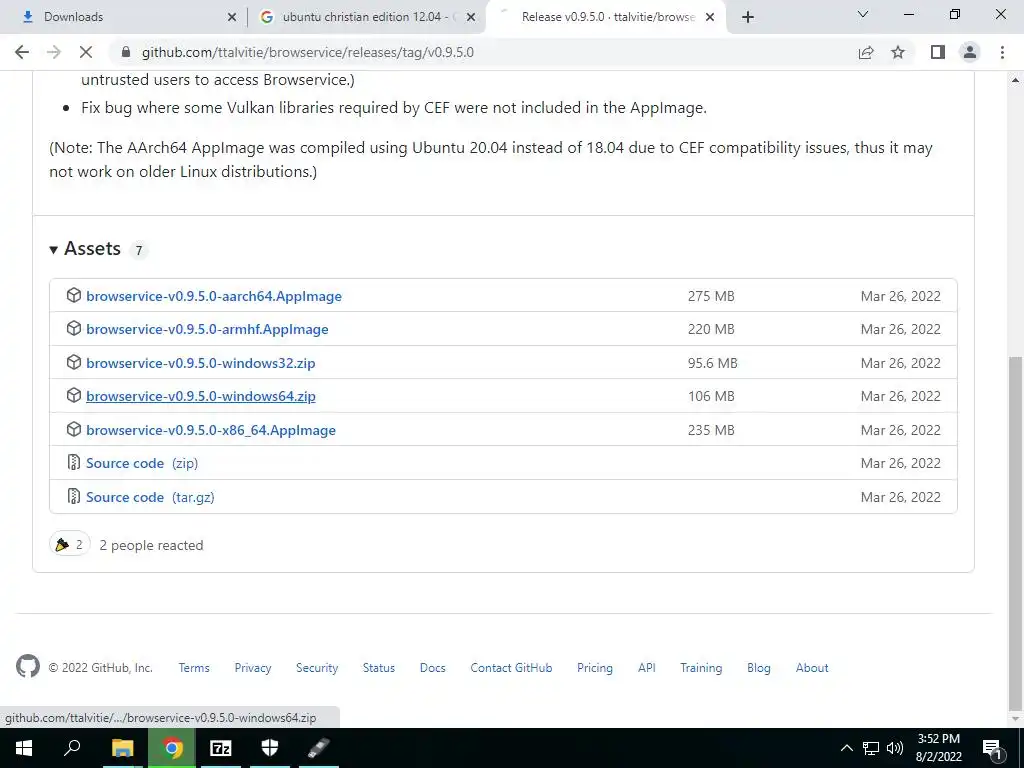Click the forward navigation arrow
This screenshot has height=768, width=1024.
click(54, 52)
